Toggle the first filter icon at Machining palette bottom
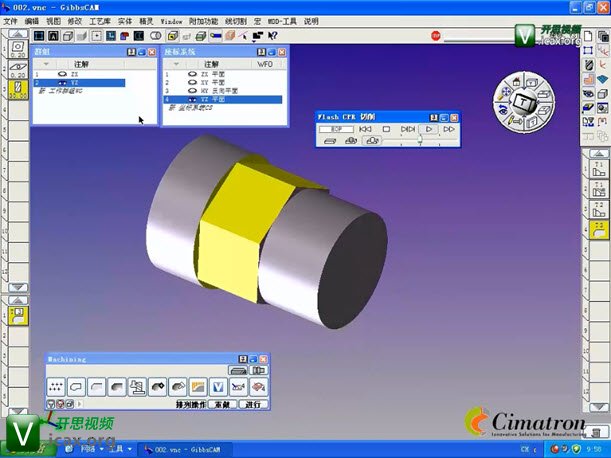 click(x=51, y=404)
